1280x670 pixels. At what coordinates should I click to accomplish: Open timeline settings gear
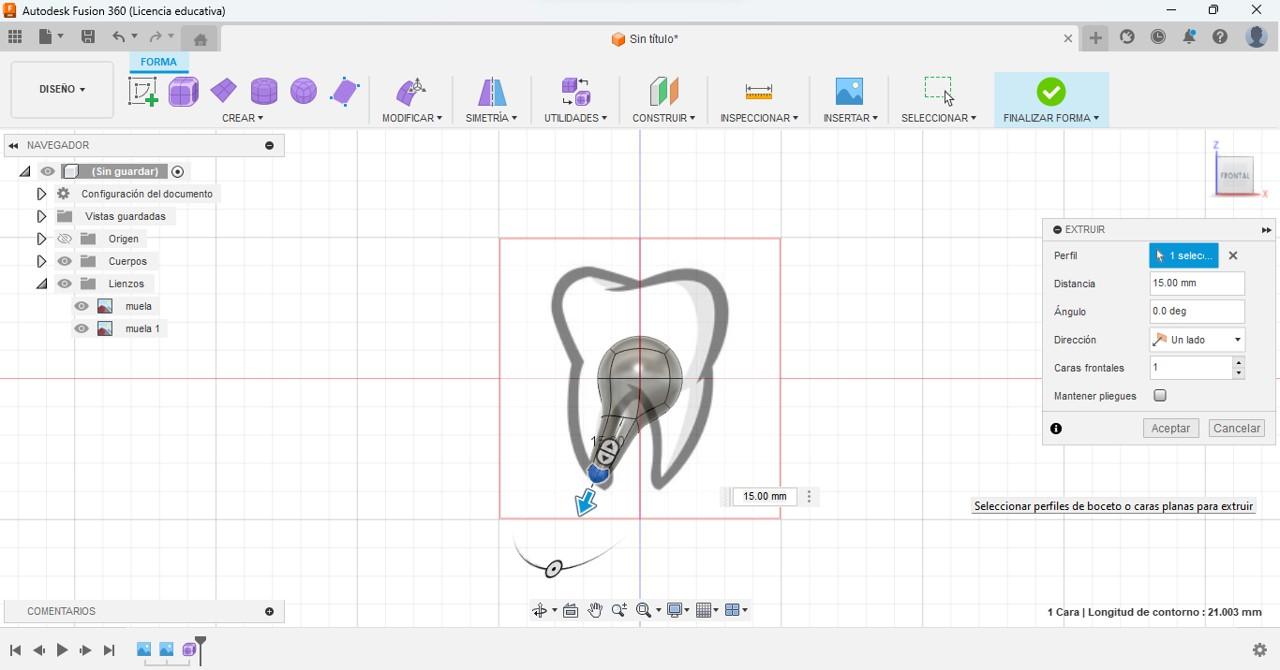1259,650
